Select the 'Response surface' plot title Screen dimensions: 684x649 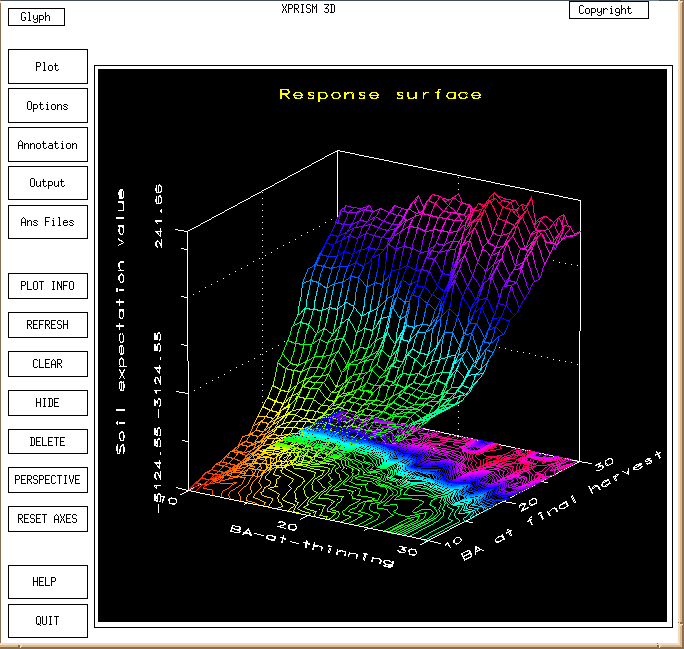380,95
